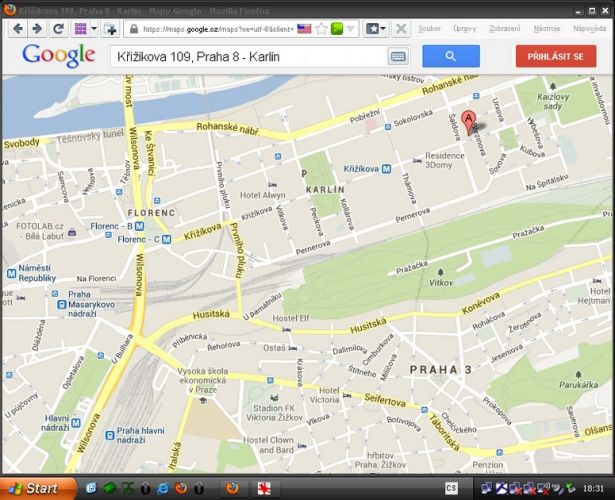Click the Vysoká škola ekonomická graduation cap icon
Image resolution: width=615 pixels, height=500 pixels.
(203, 400)
